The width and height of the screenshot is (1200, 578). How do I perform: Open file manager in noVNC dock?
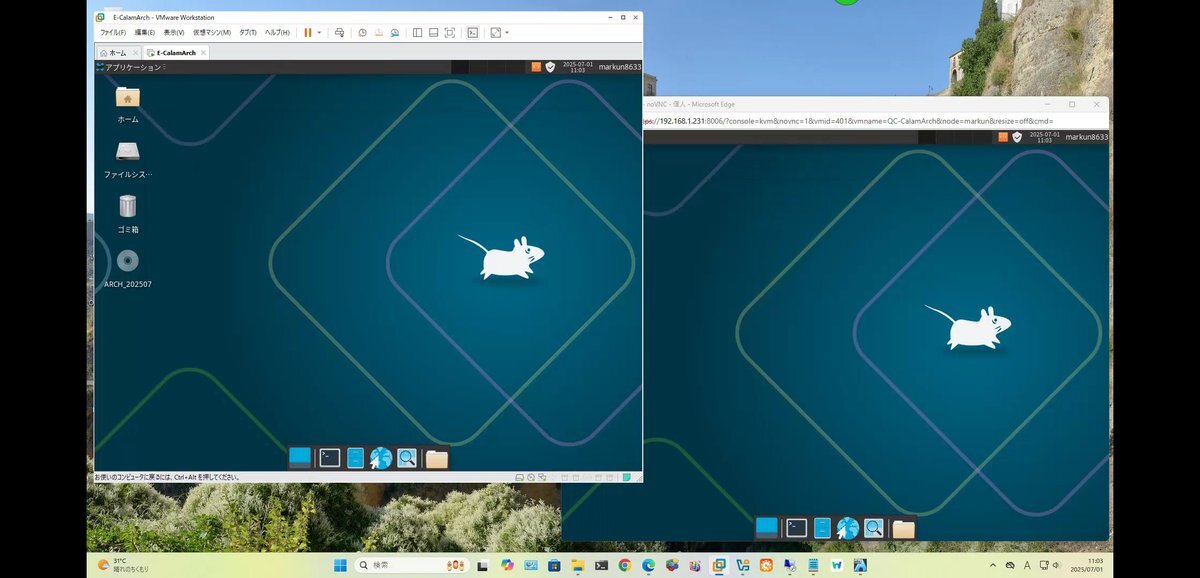822,527
